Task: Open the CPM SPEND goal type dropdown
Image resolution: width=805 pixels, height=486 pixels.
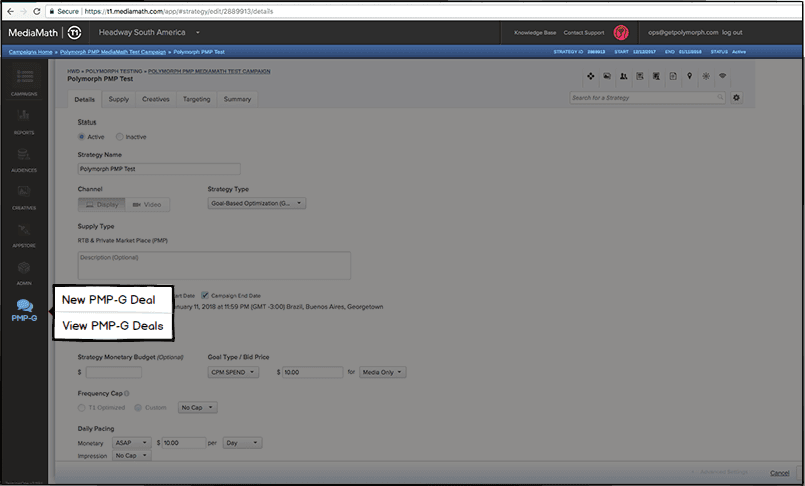Action: (x=233, y=372)
